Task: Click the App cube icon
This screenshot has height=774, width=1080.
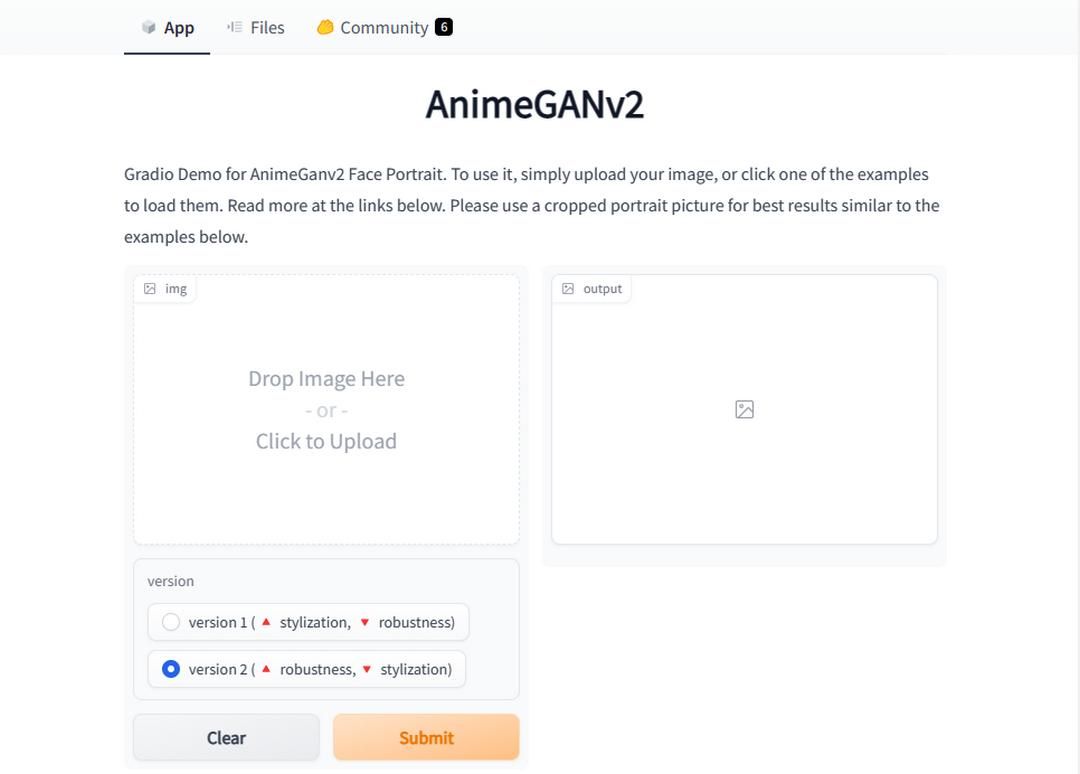Action: pos(148,28)
